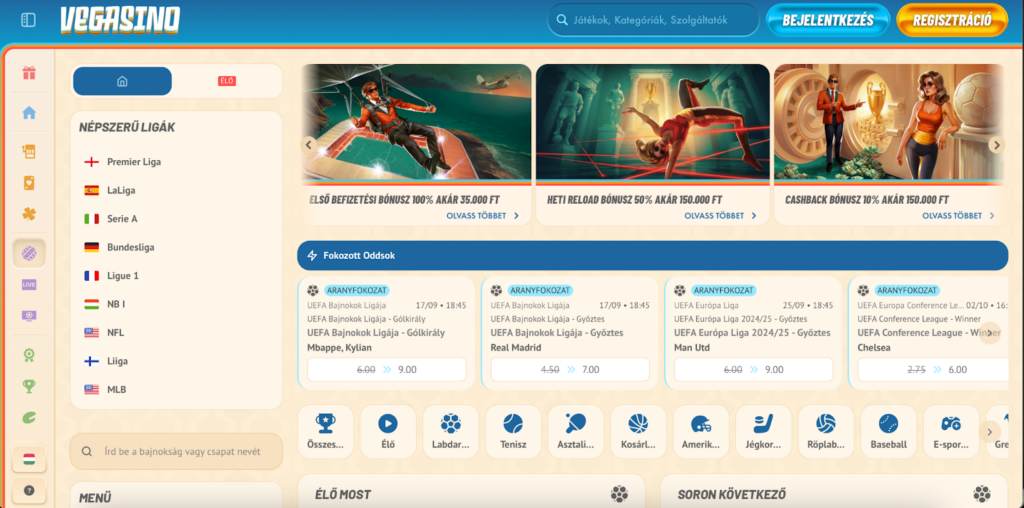
Task: Open the slot machine icon in sidebar
Action: 29,152
